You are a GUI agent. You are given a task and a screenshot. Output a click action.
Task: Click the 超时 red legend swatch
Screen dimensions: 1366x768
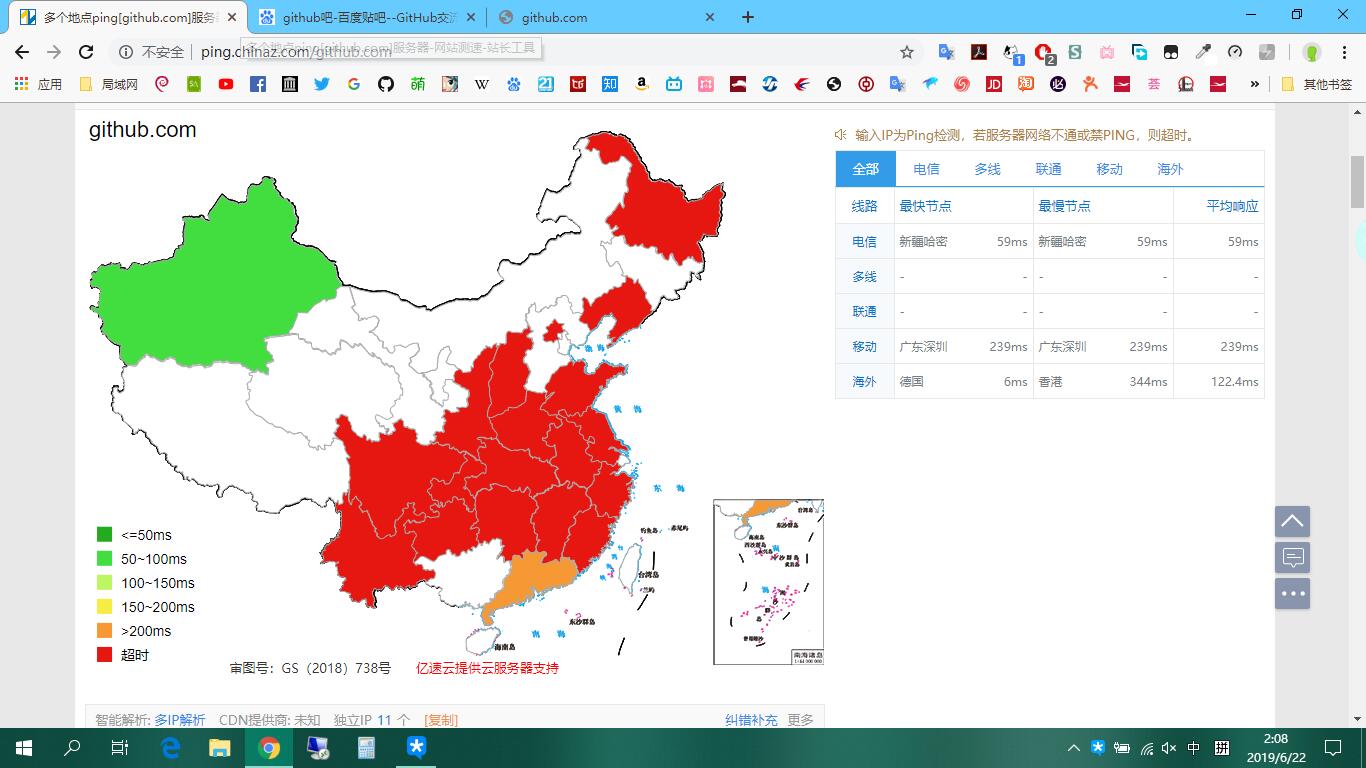coord(104,655)
